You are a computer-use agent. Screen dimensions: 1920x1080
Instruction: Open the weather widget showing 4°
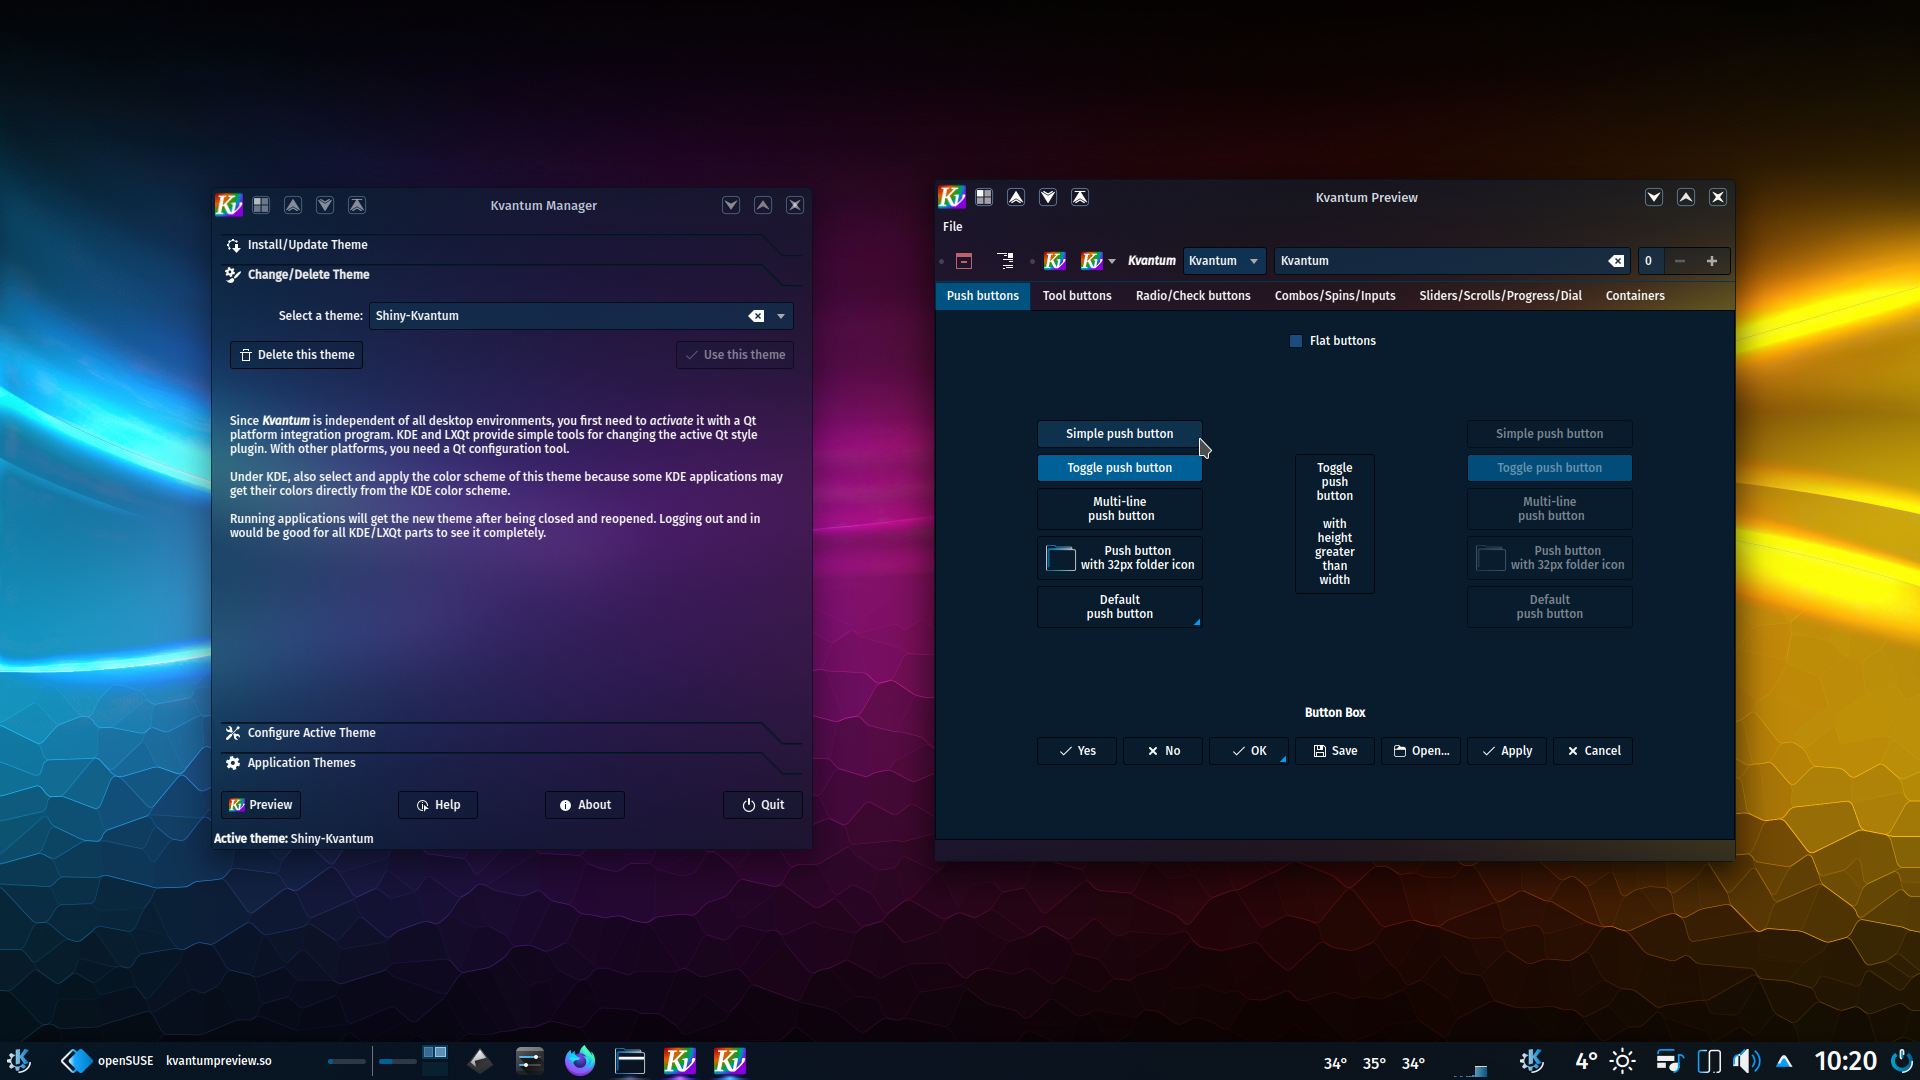(1605, 1061)
